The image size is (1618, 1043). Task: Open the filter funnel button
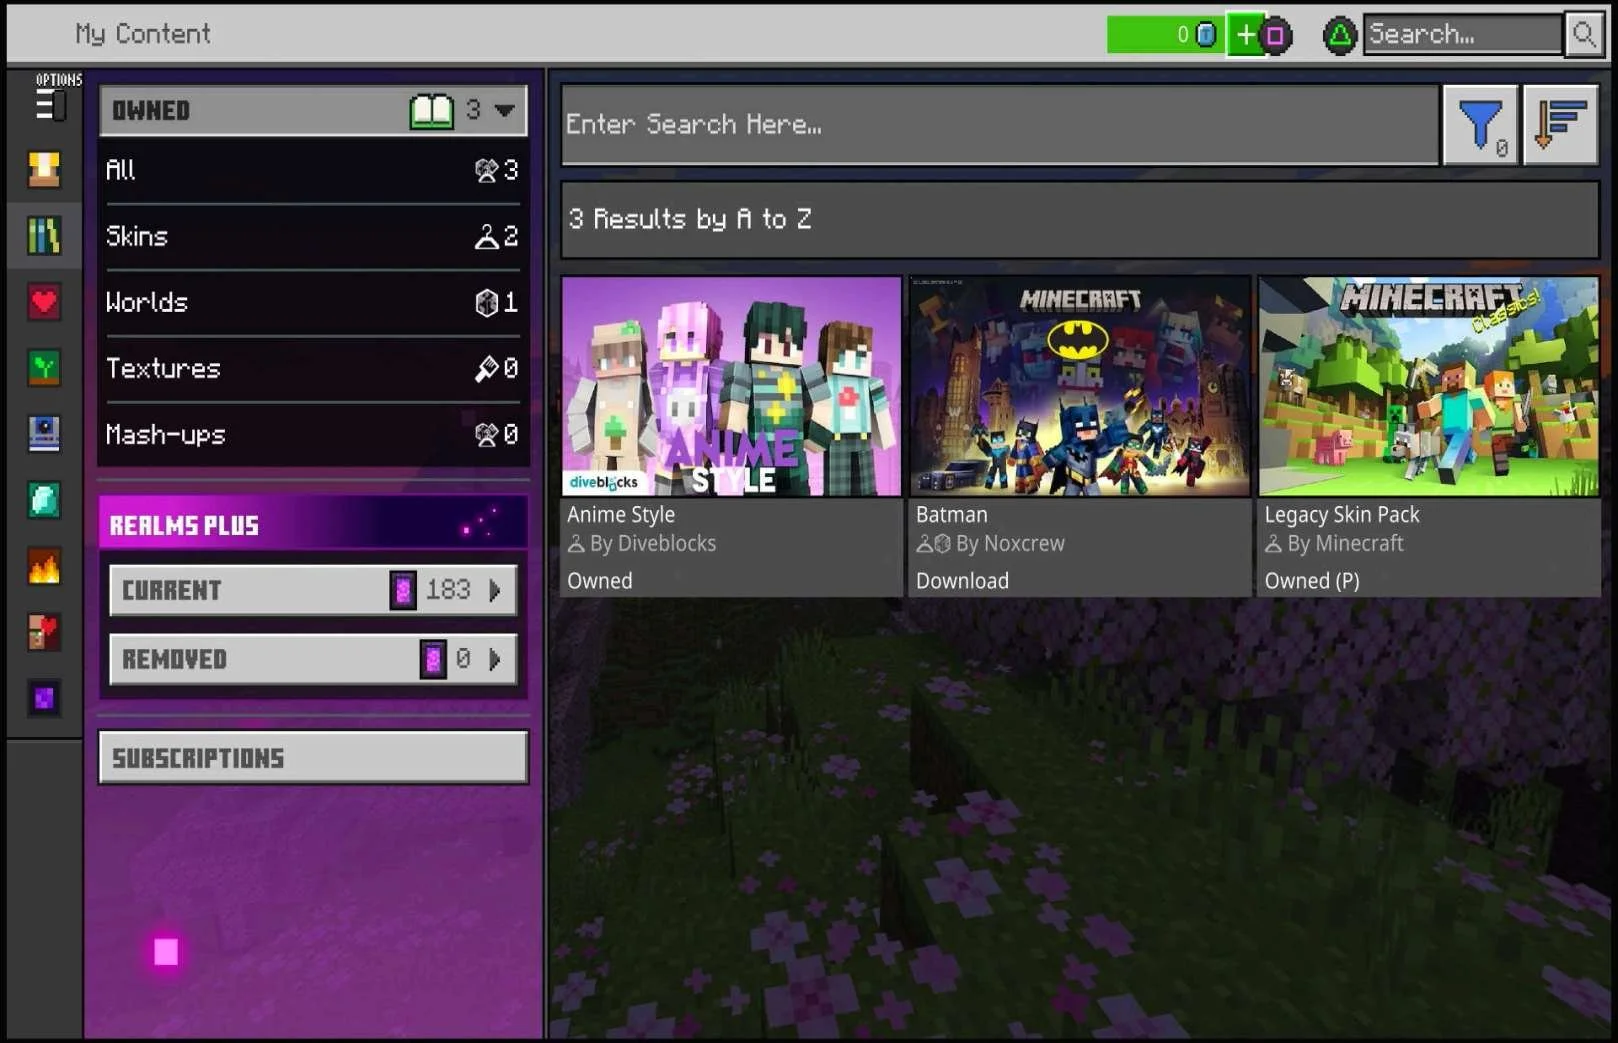[x=1481, y=125]
